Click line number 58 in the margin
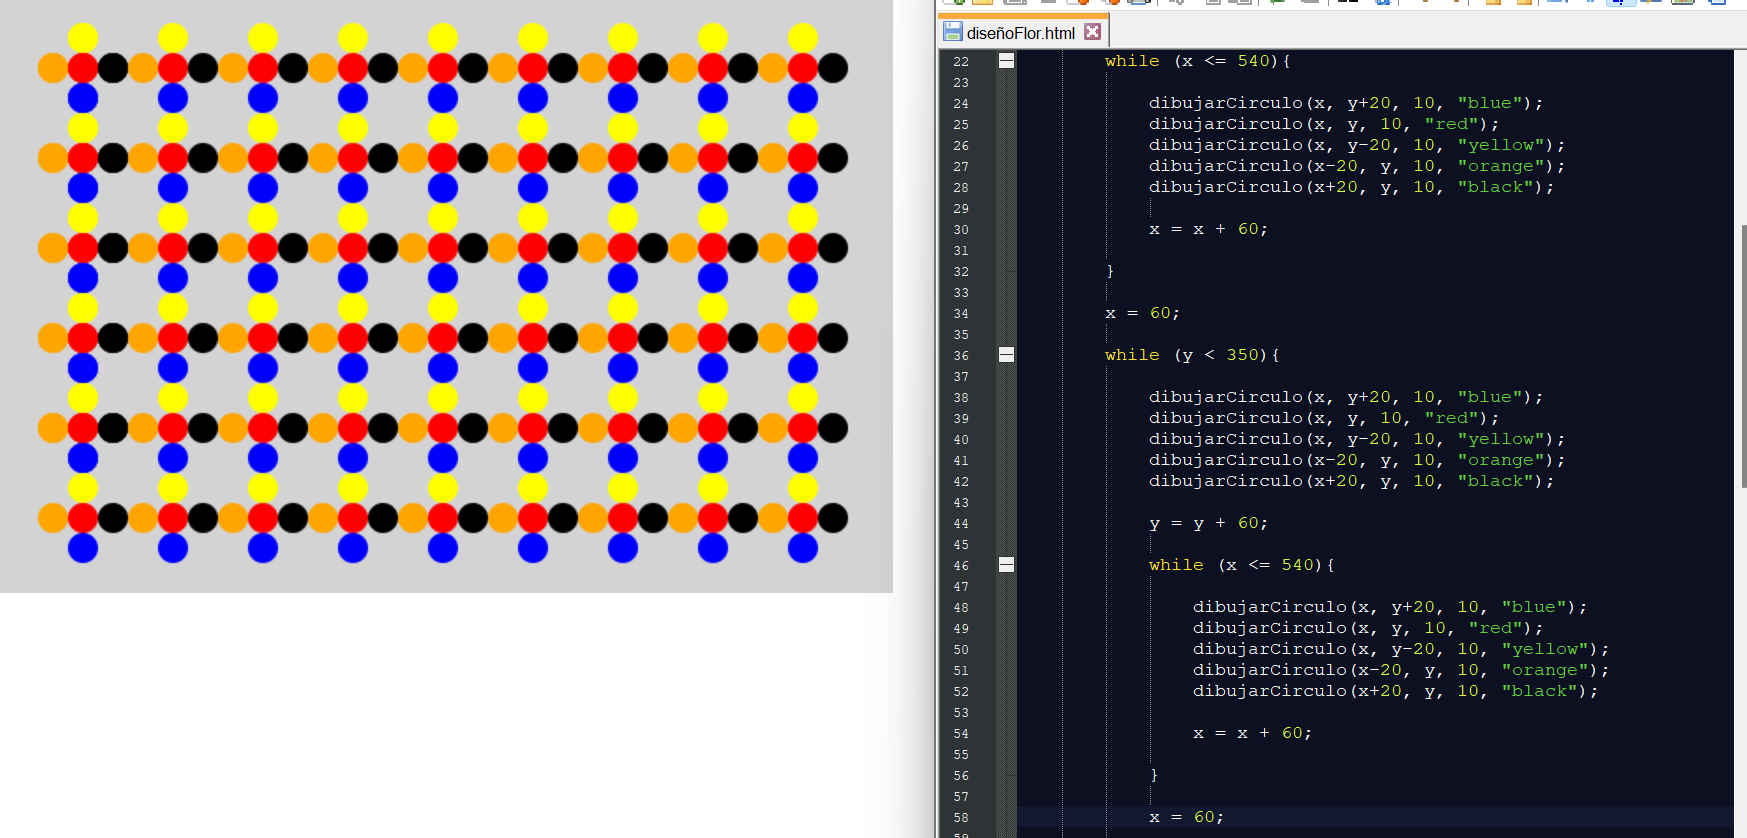This screenshot has height=838, width=1747. click(x=961, y=818)
